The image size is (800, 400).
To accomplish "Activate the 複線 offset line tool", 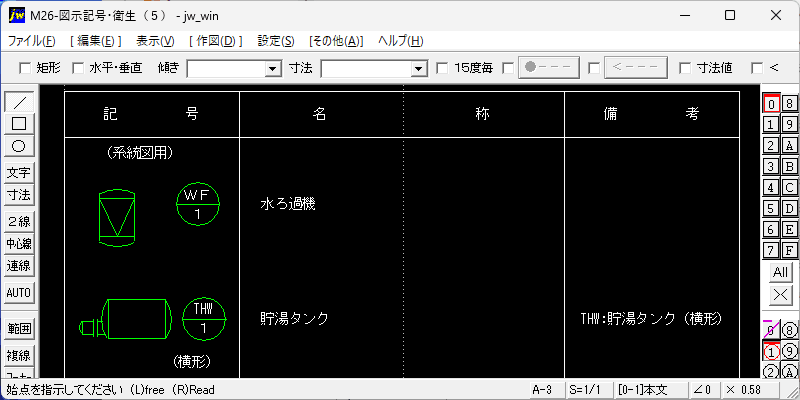I will 19,355.
